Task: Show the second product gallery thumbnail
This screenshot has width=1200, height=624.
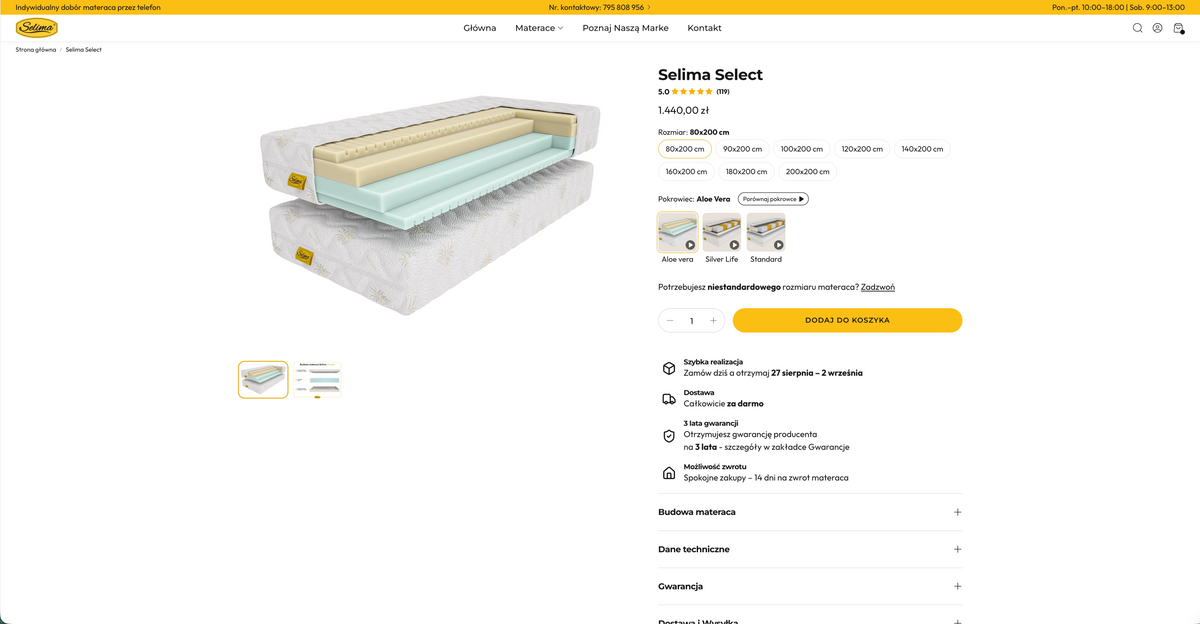Action: click(317, 380)
